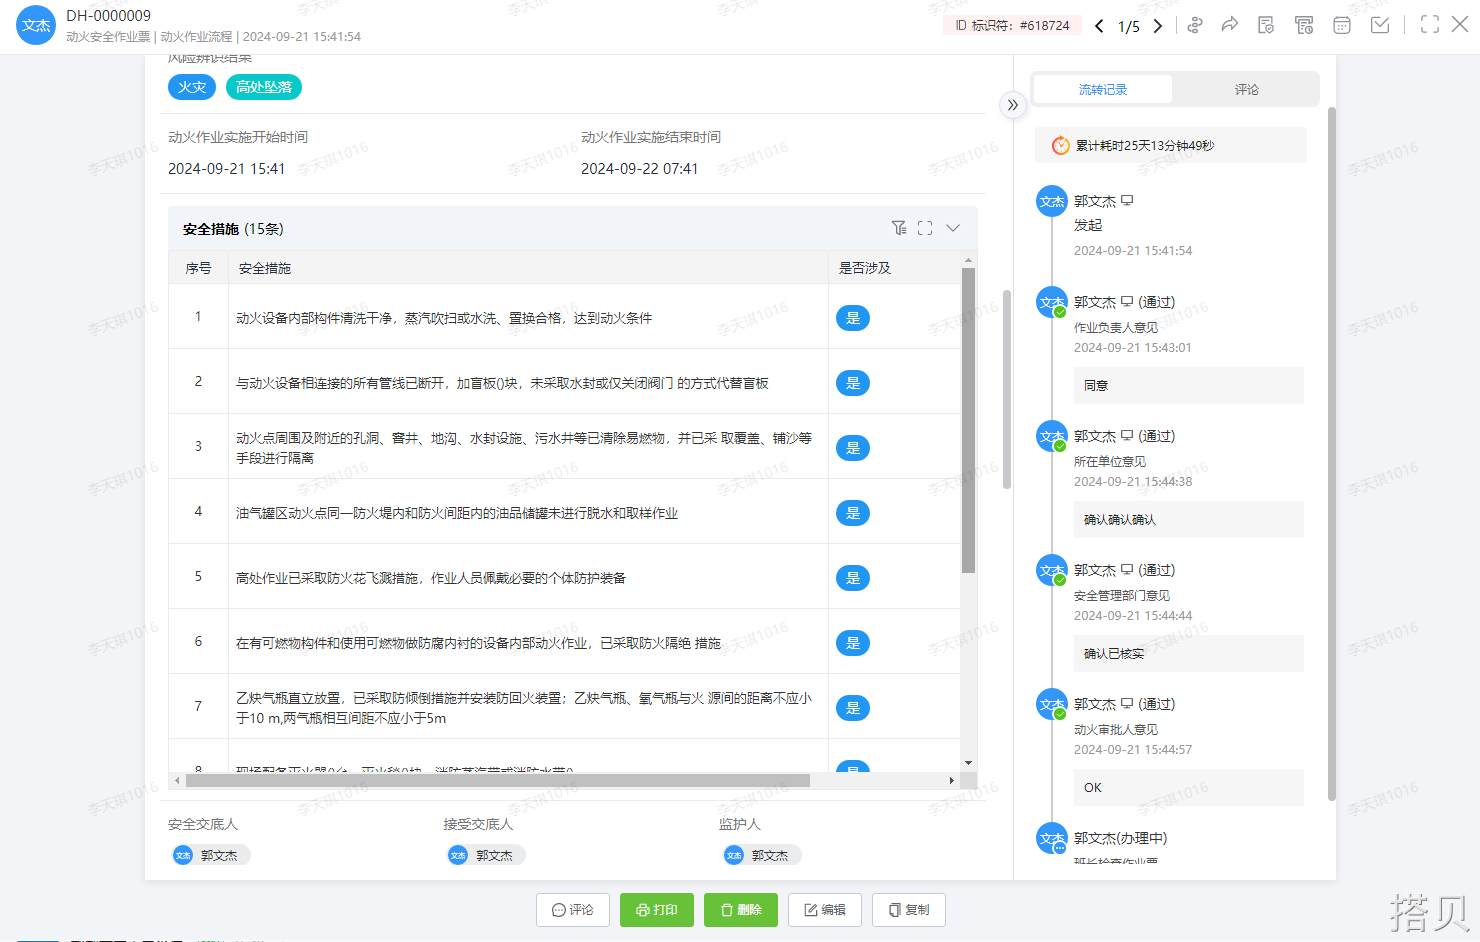The width and height of the screenshot is (1480, 942).
Task: Collapse the 安全措施 section chevron
Action: [x=953, y=228]
